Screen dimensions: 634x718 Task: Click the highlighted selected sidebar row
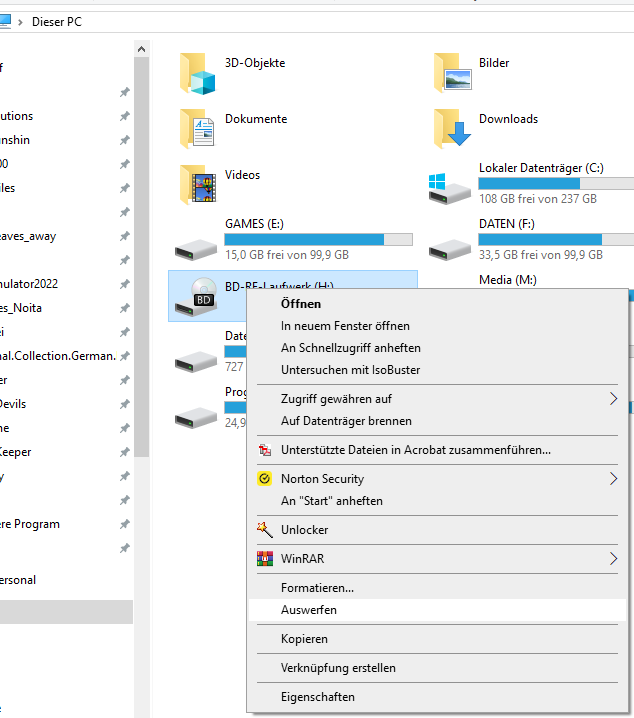point(66,612)
